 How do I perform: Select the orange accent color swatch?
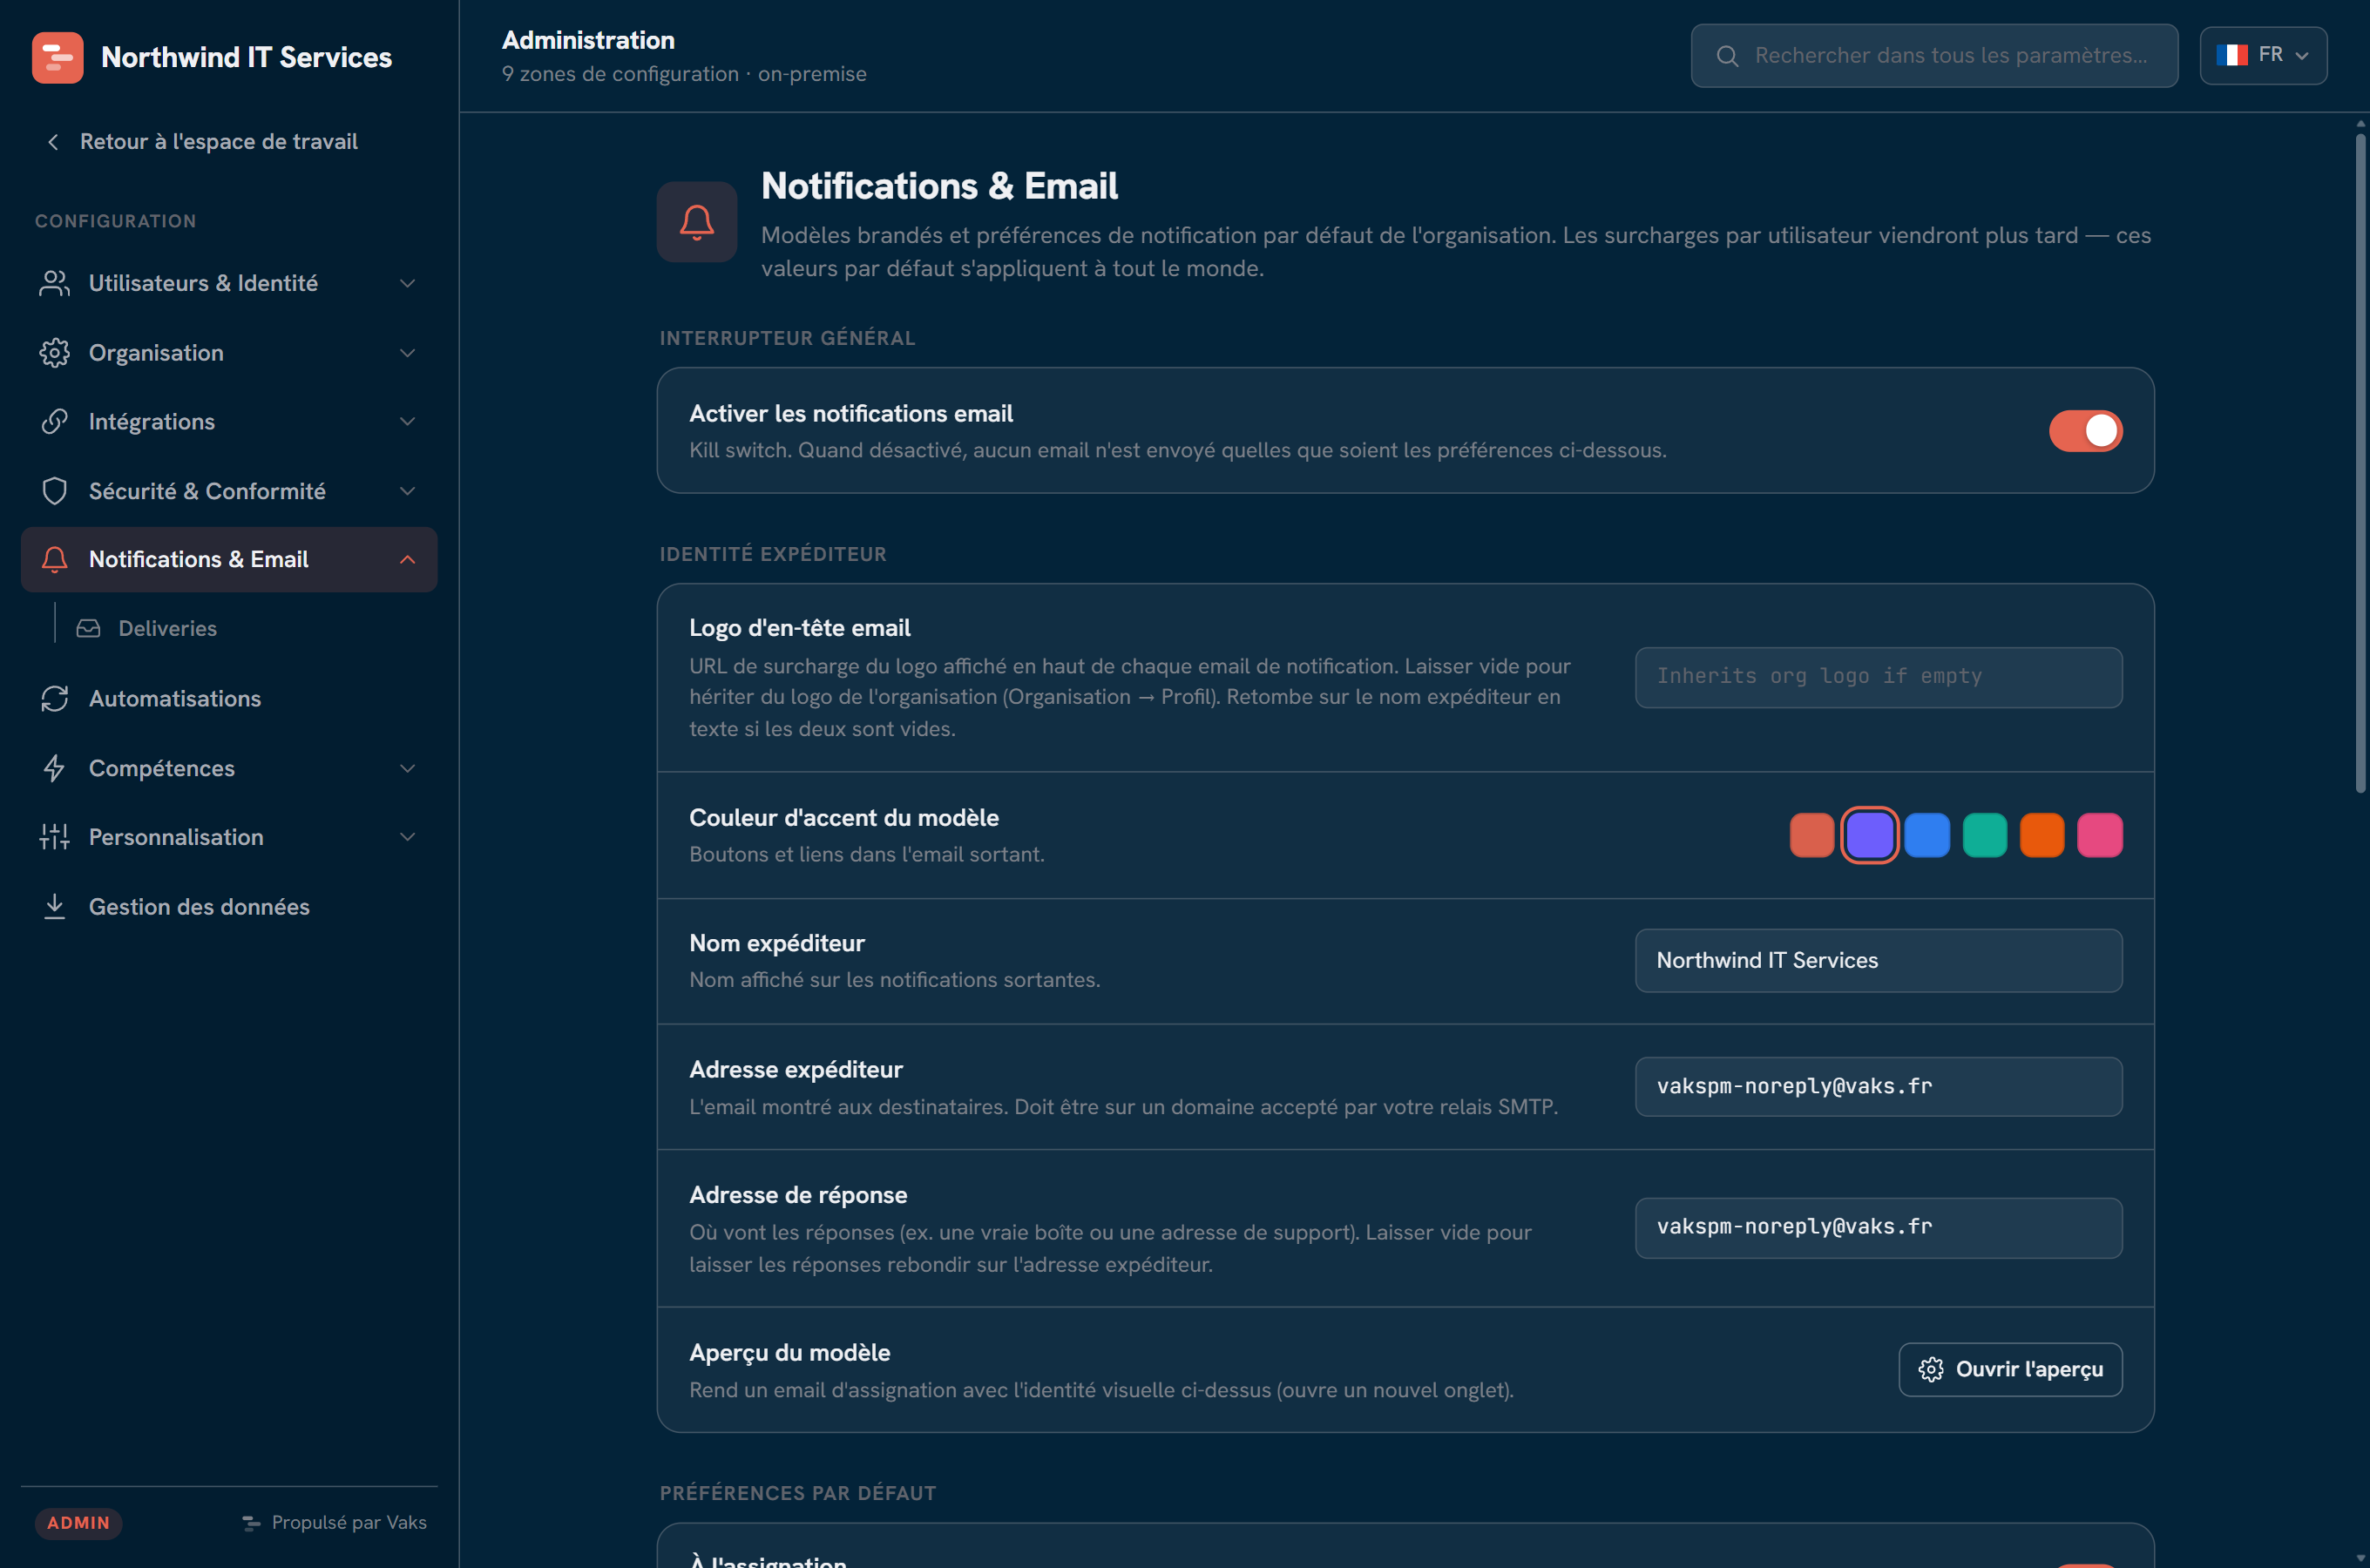[2041, 835]
